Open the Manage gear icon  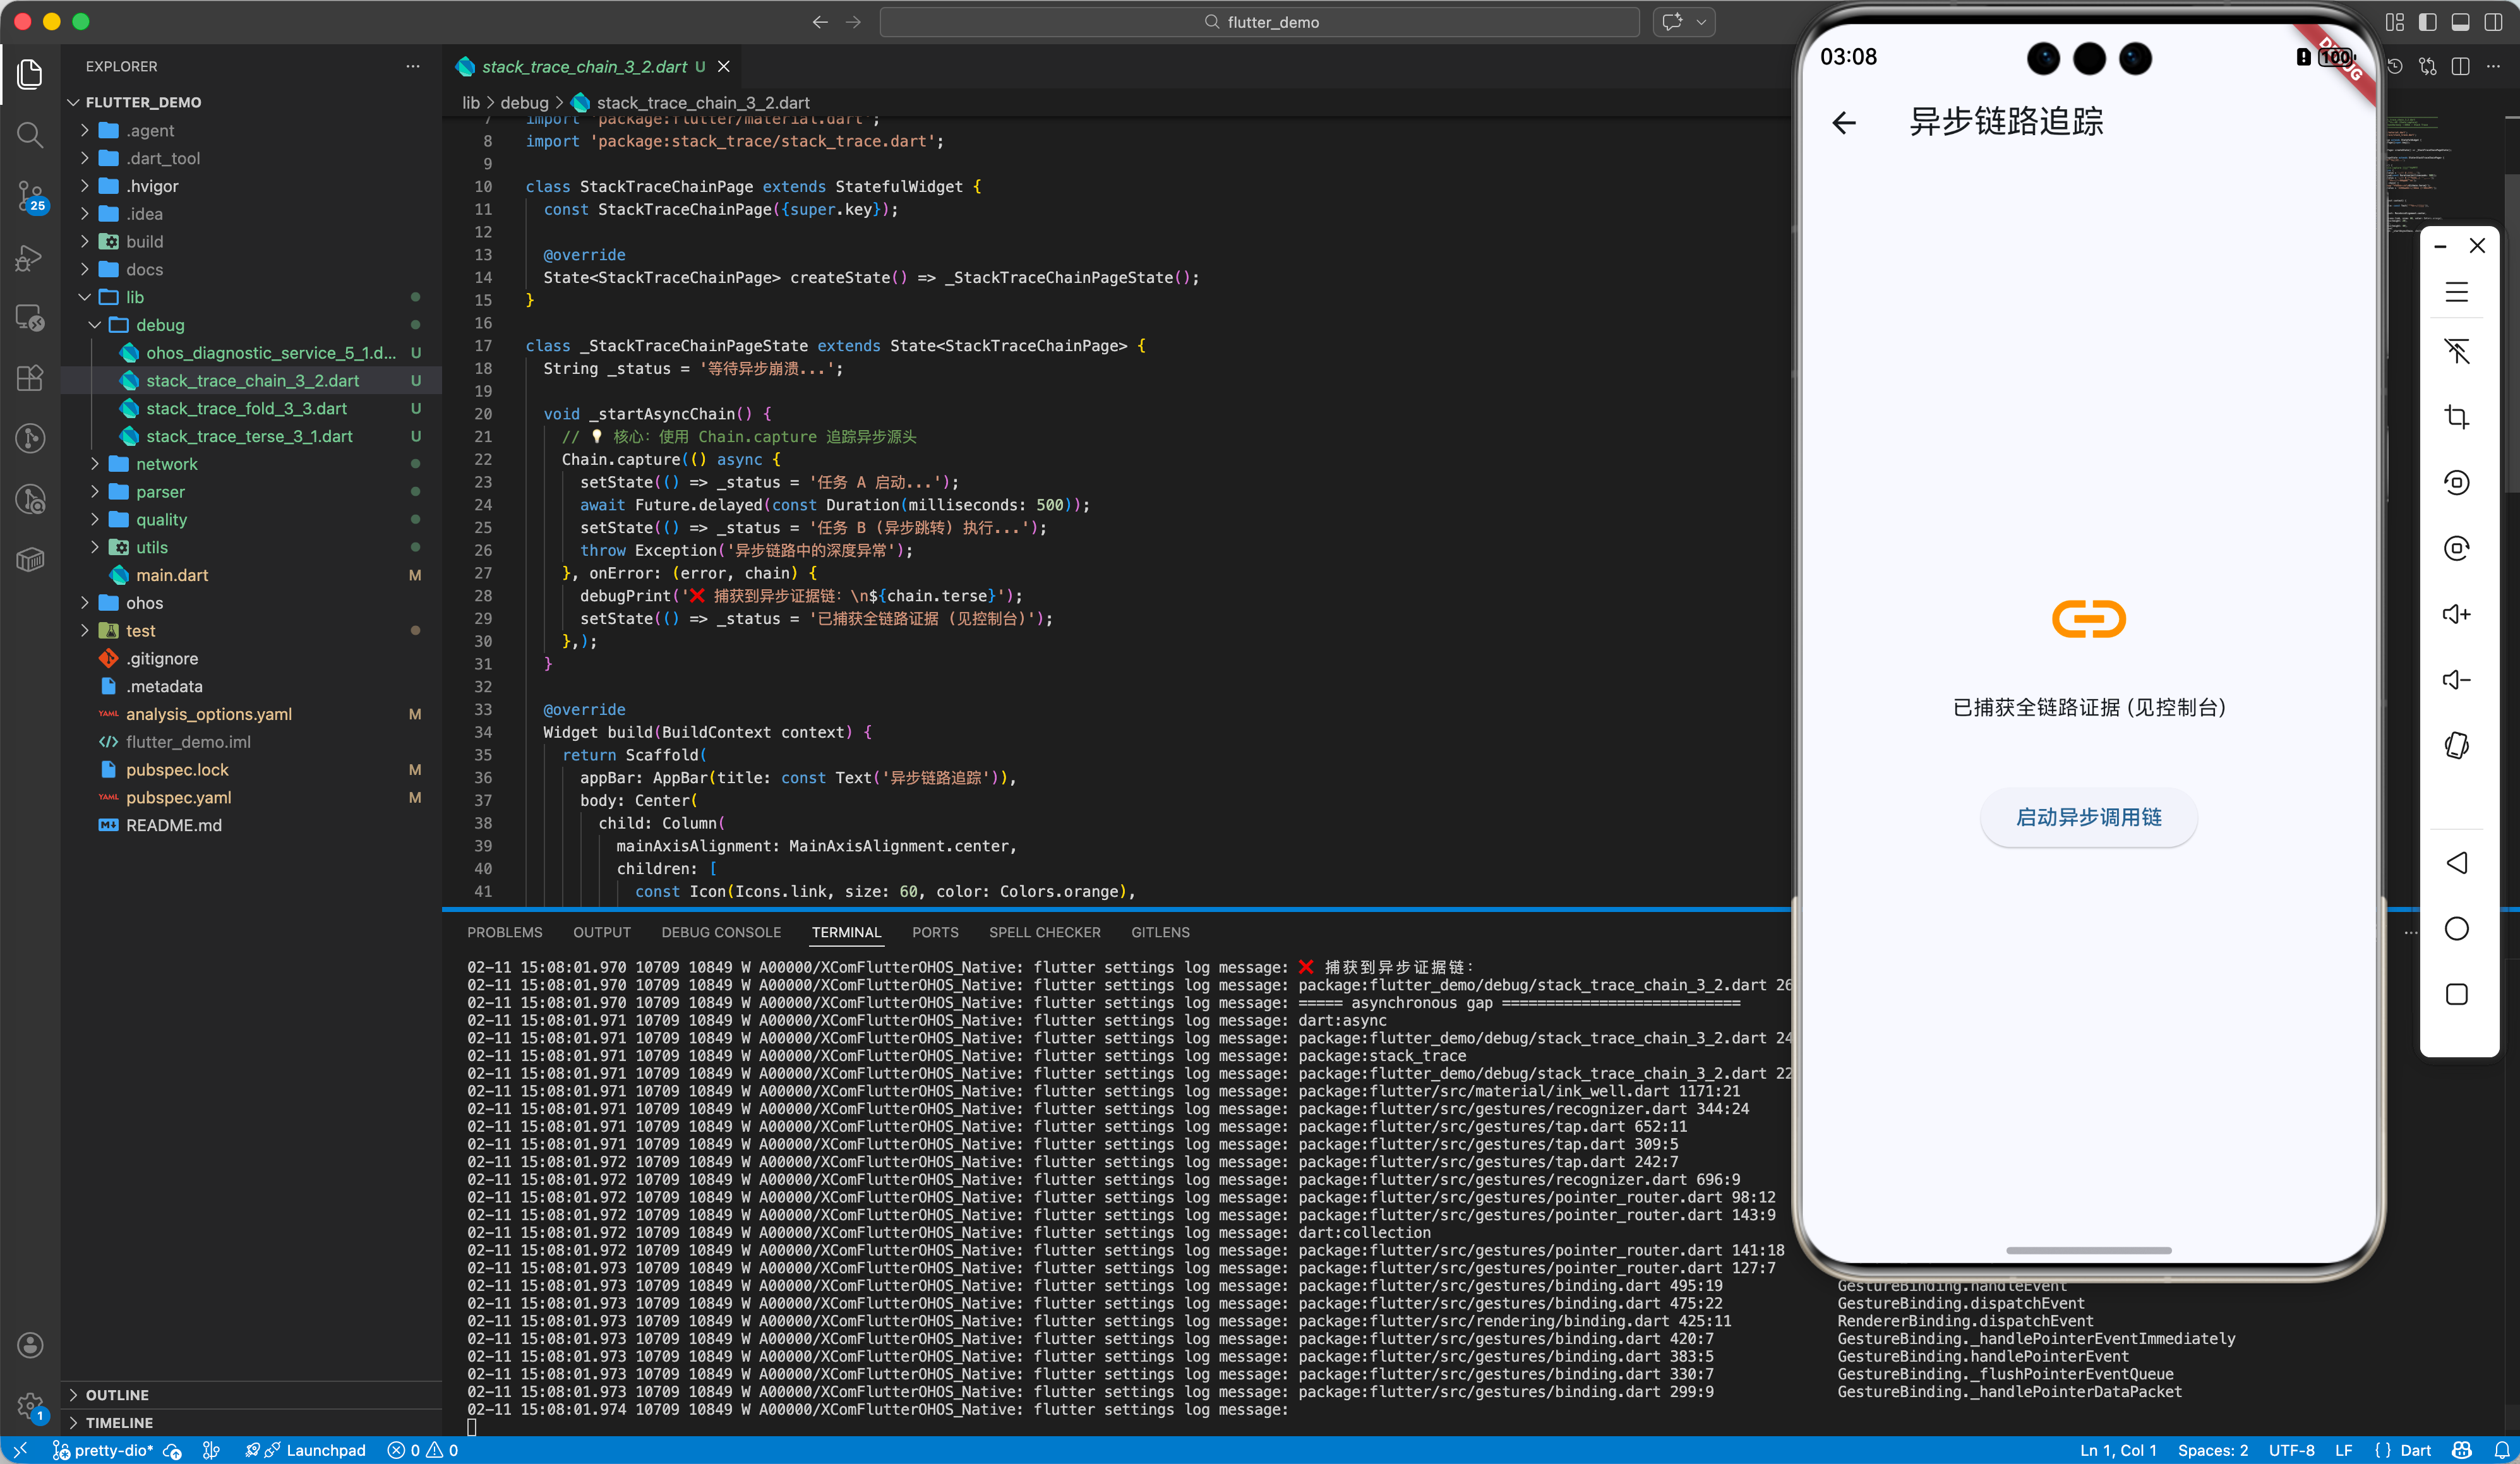coord(30,1406)
